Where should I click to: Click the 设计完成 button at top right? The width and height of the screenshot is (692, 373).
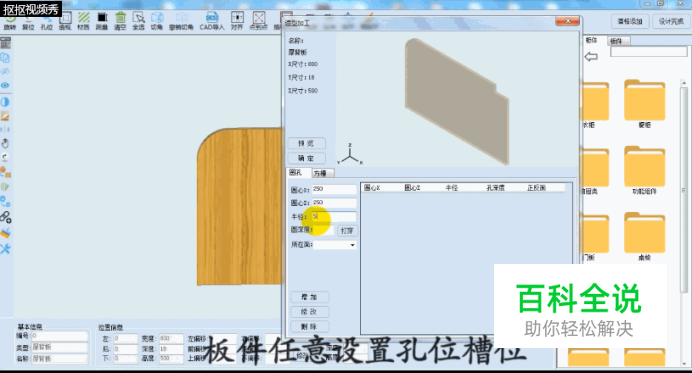coord(671,21)
